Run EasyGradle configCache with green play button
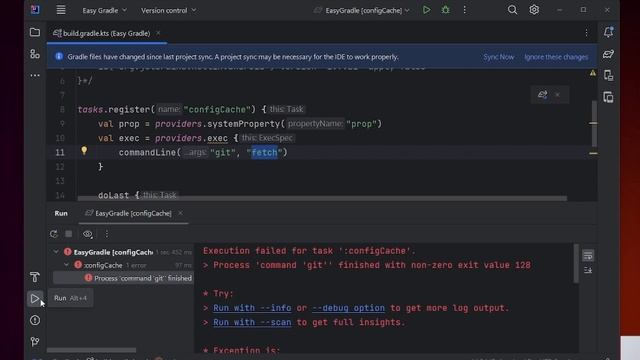 (x=426, y=10)
